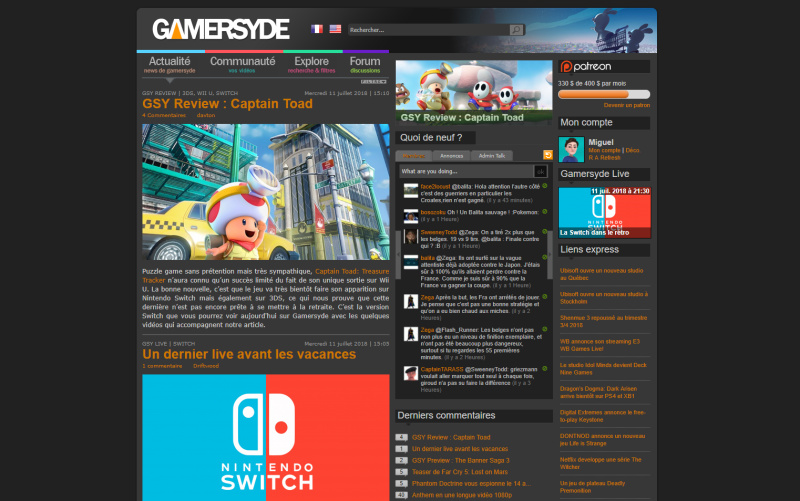Click the comment count badge beside Anthem
Image resolution: width=800 pixels, height=501 pixels.
(402, 495)
